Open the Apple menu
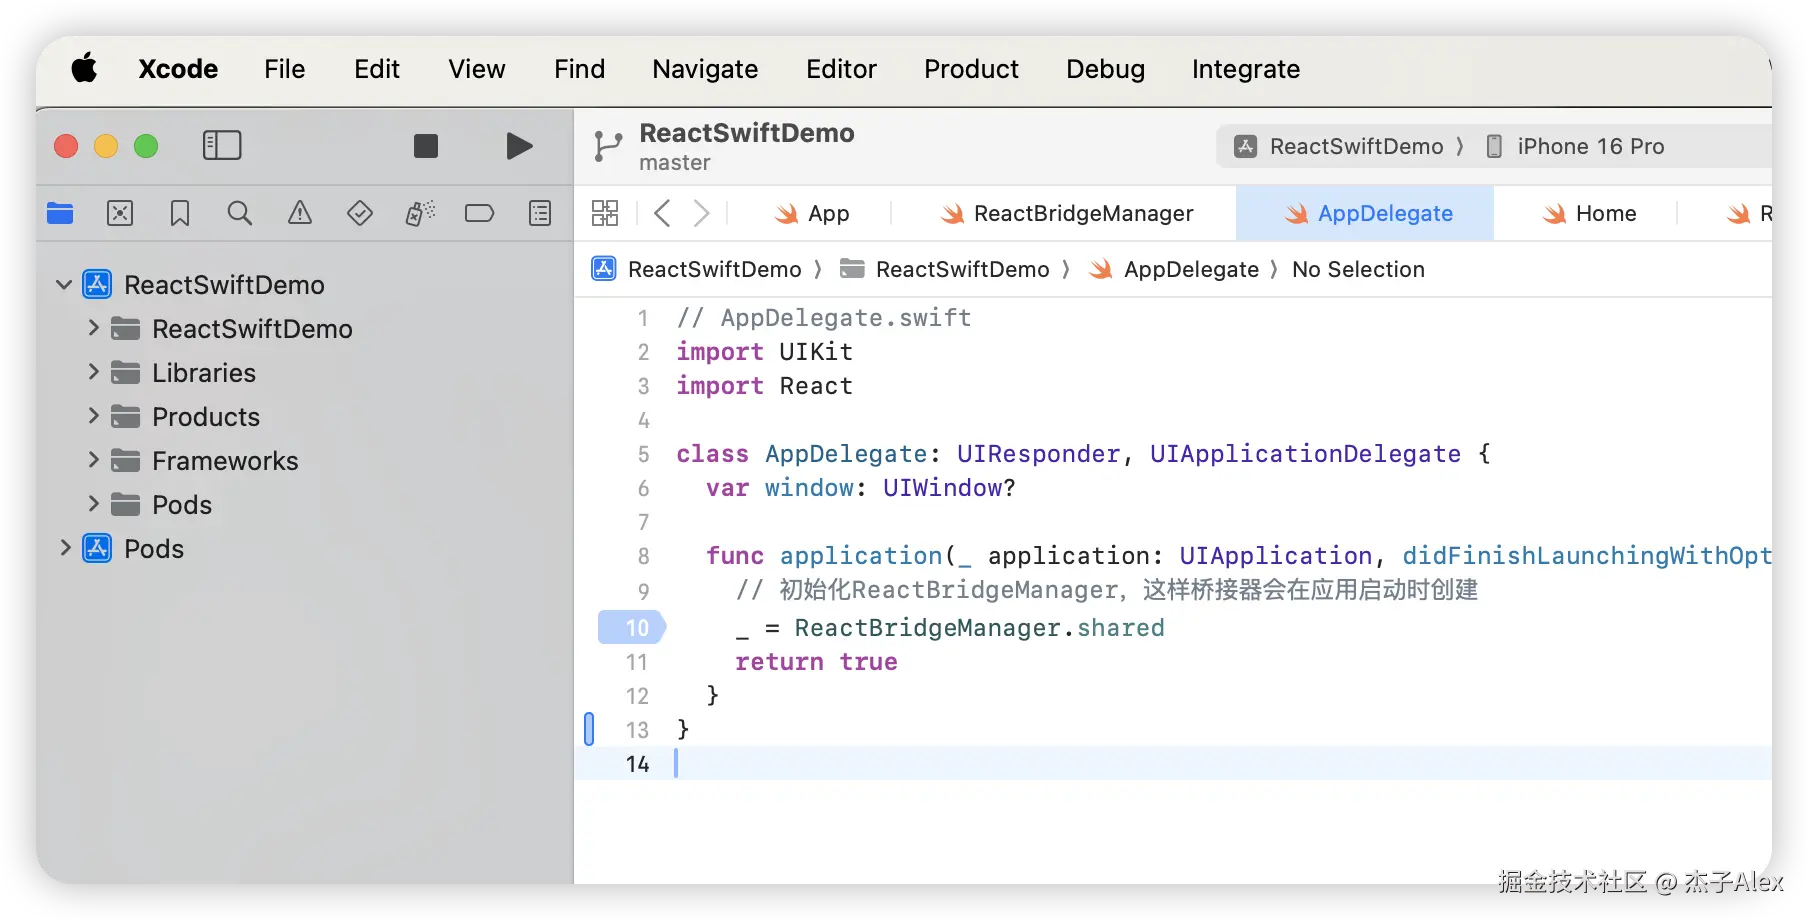The width and height of the screenshot is (1808, 920). (x=84, y=69)
